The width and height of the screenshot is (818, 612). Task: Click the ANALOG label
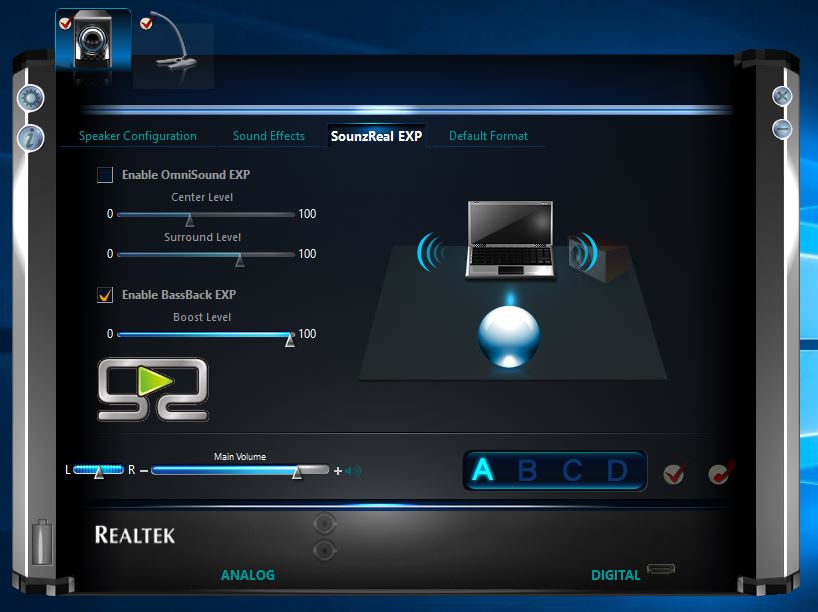pyautogui.click(x=248, y=575)
